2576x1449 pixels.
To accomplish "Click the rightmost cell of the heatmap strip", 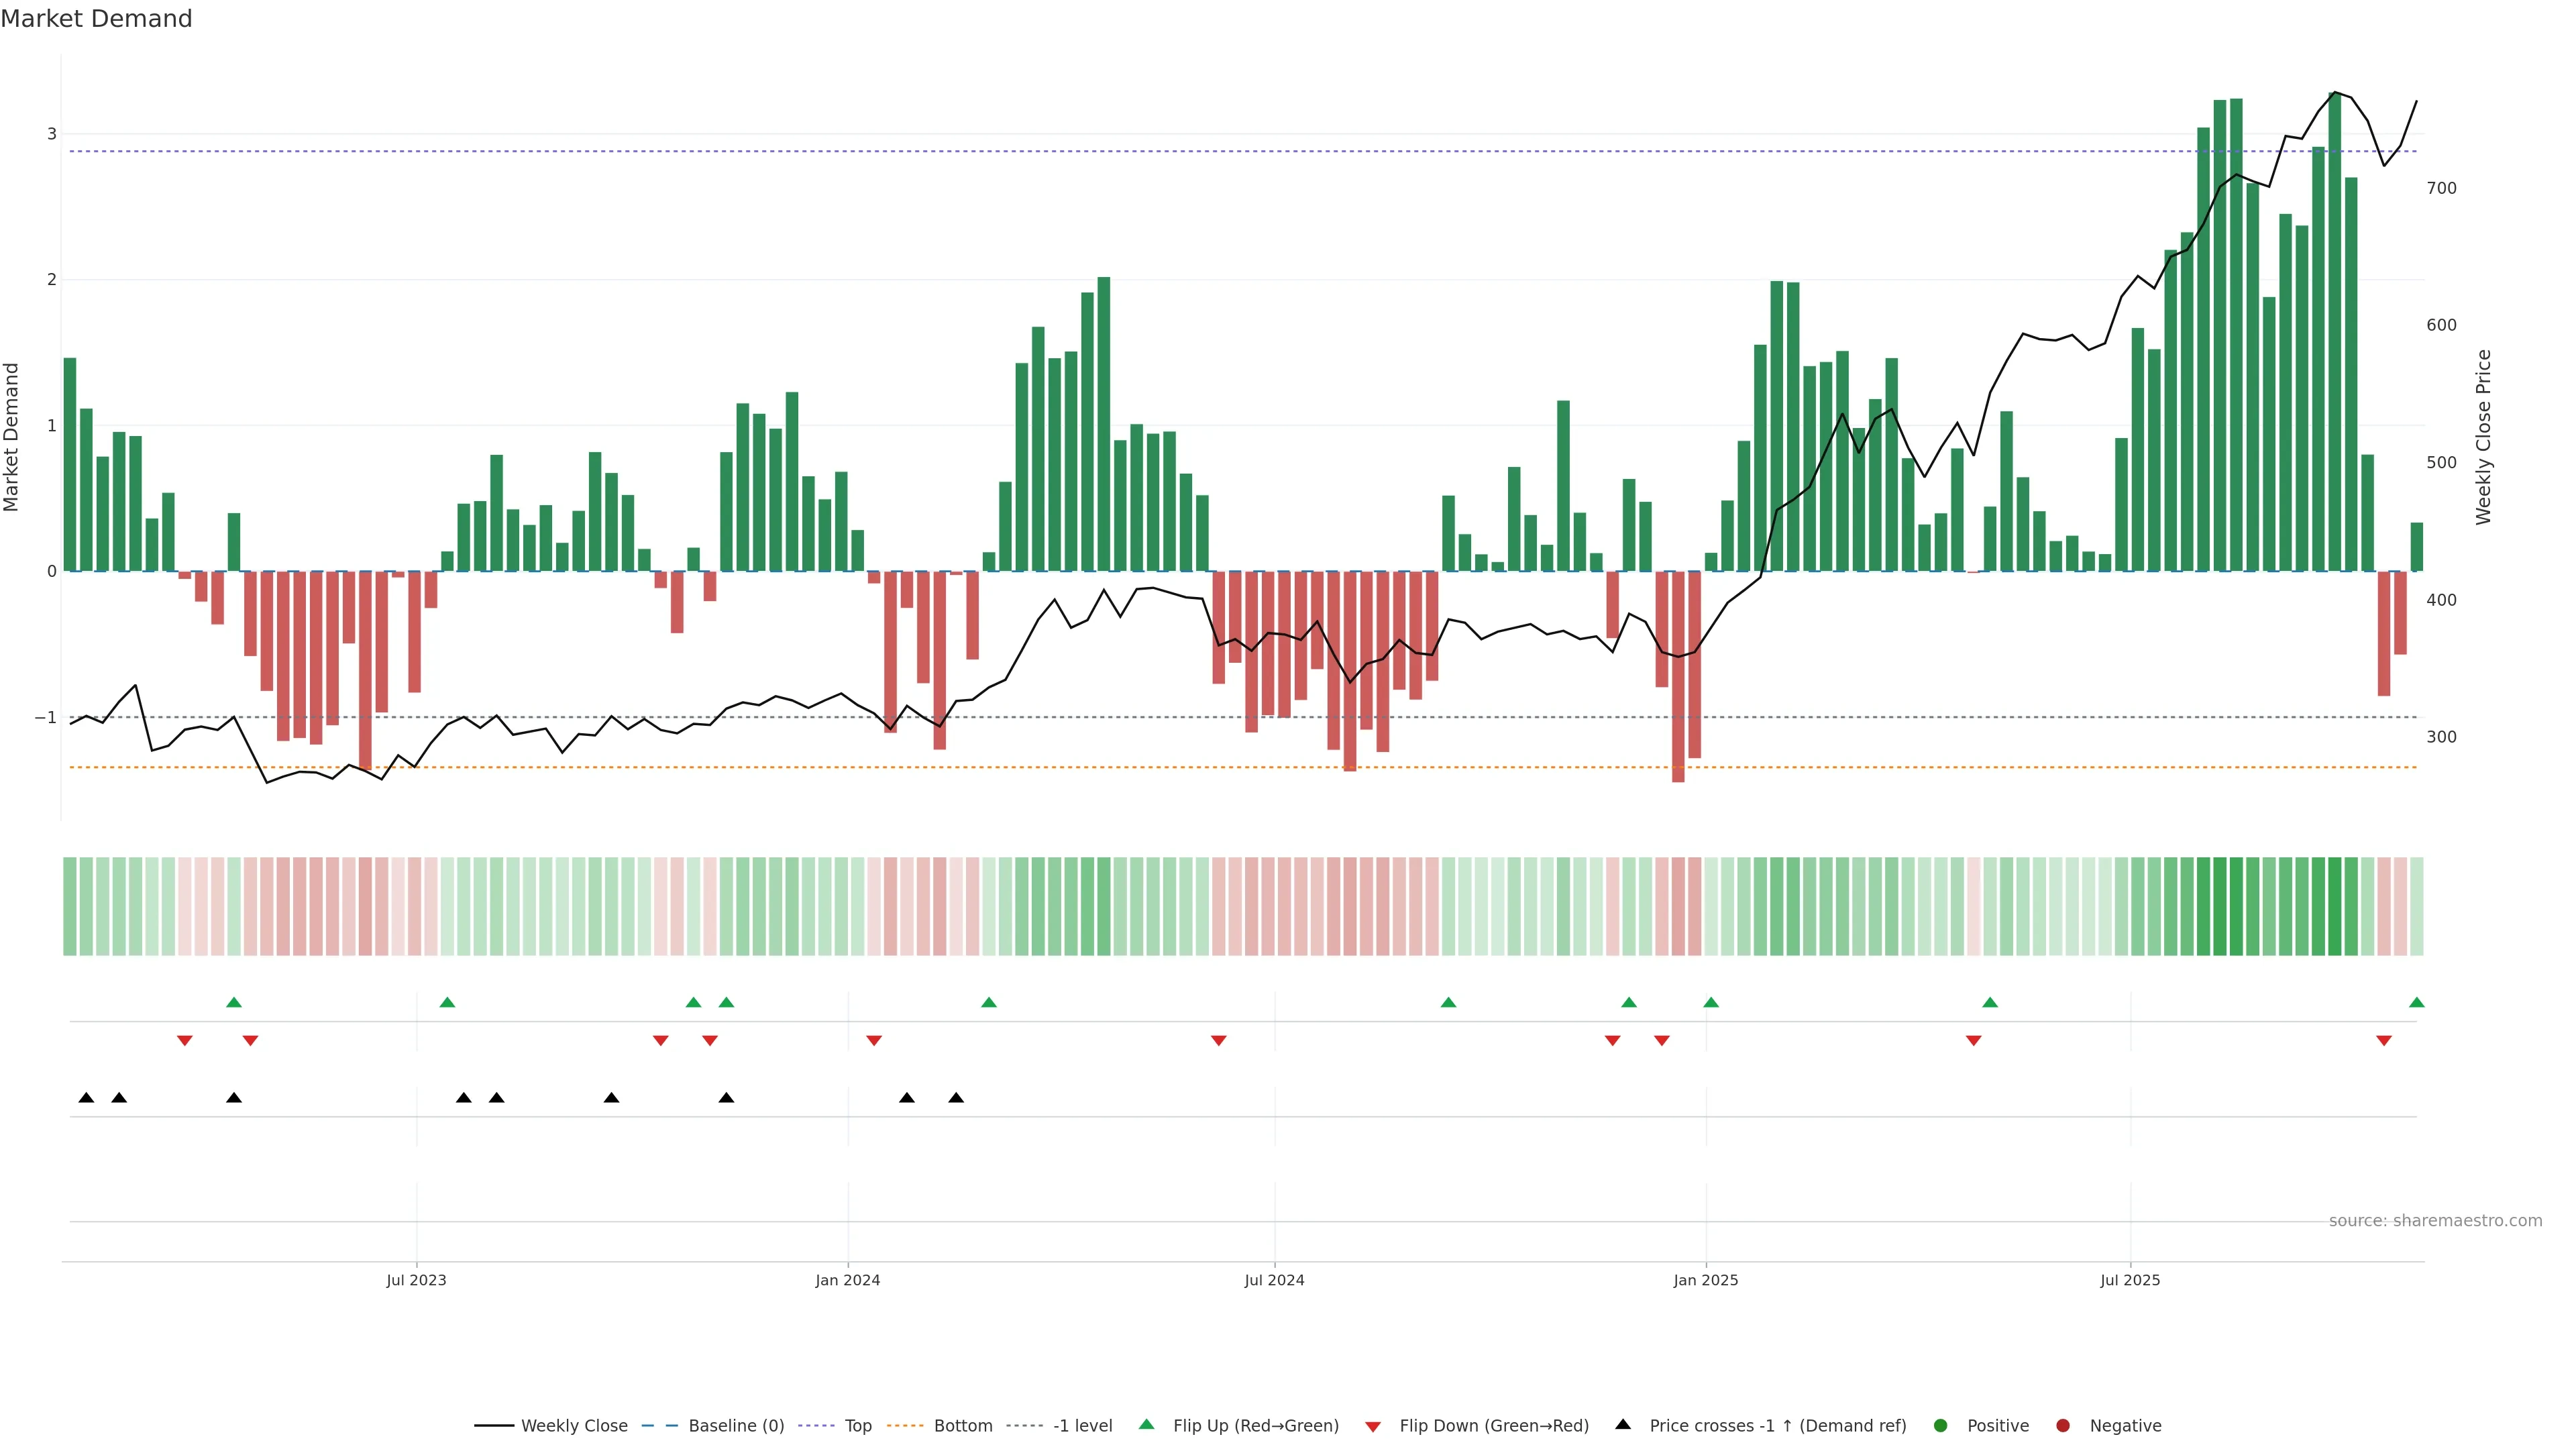I will (2416, 906).
